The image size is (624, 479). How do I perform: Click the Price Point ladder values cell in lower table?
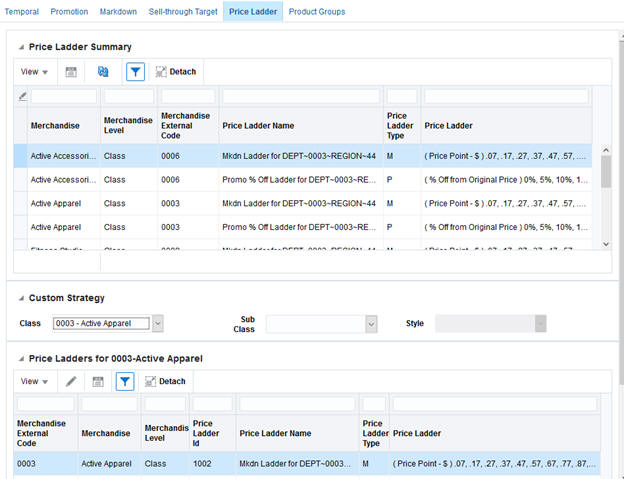[494, 464]
